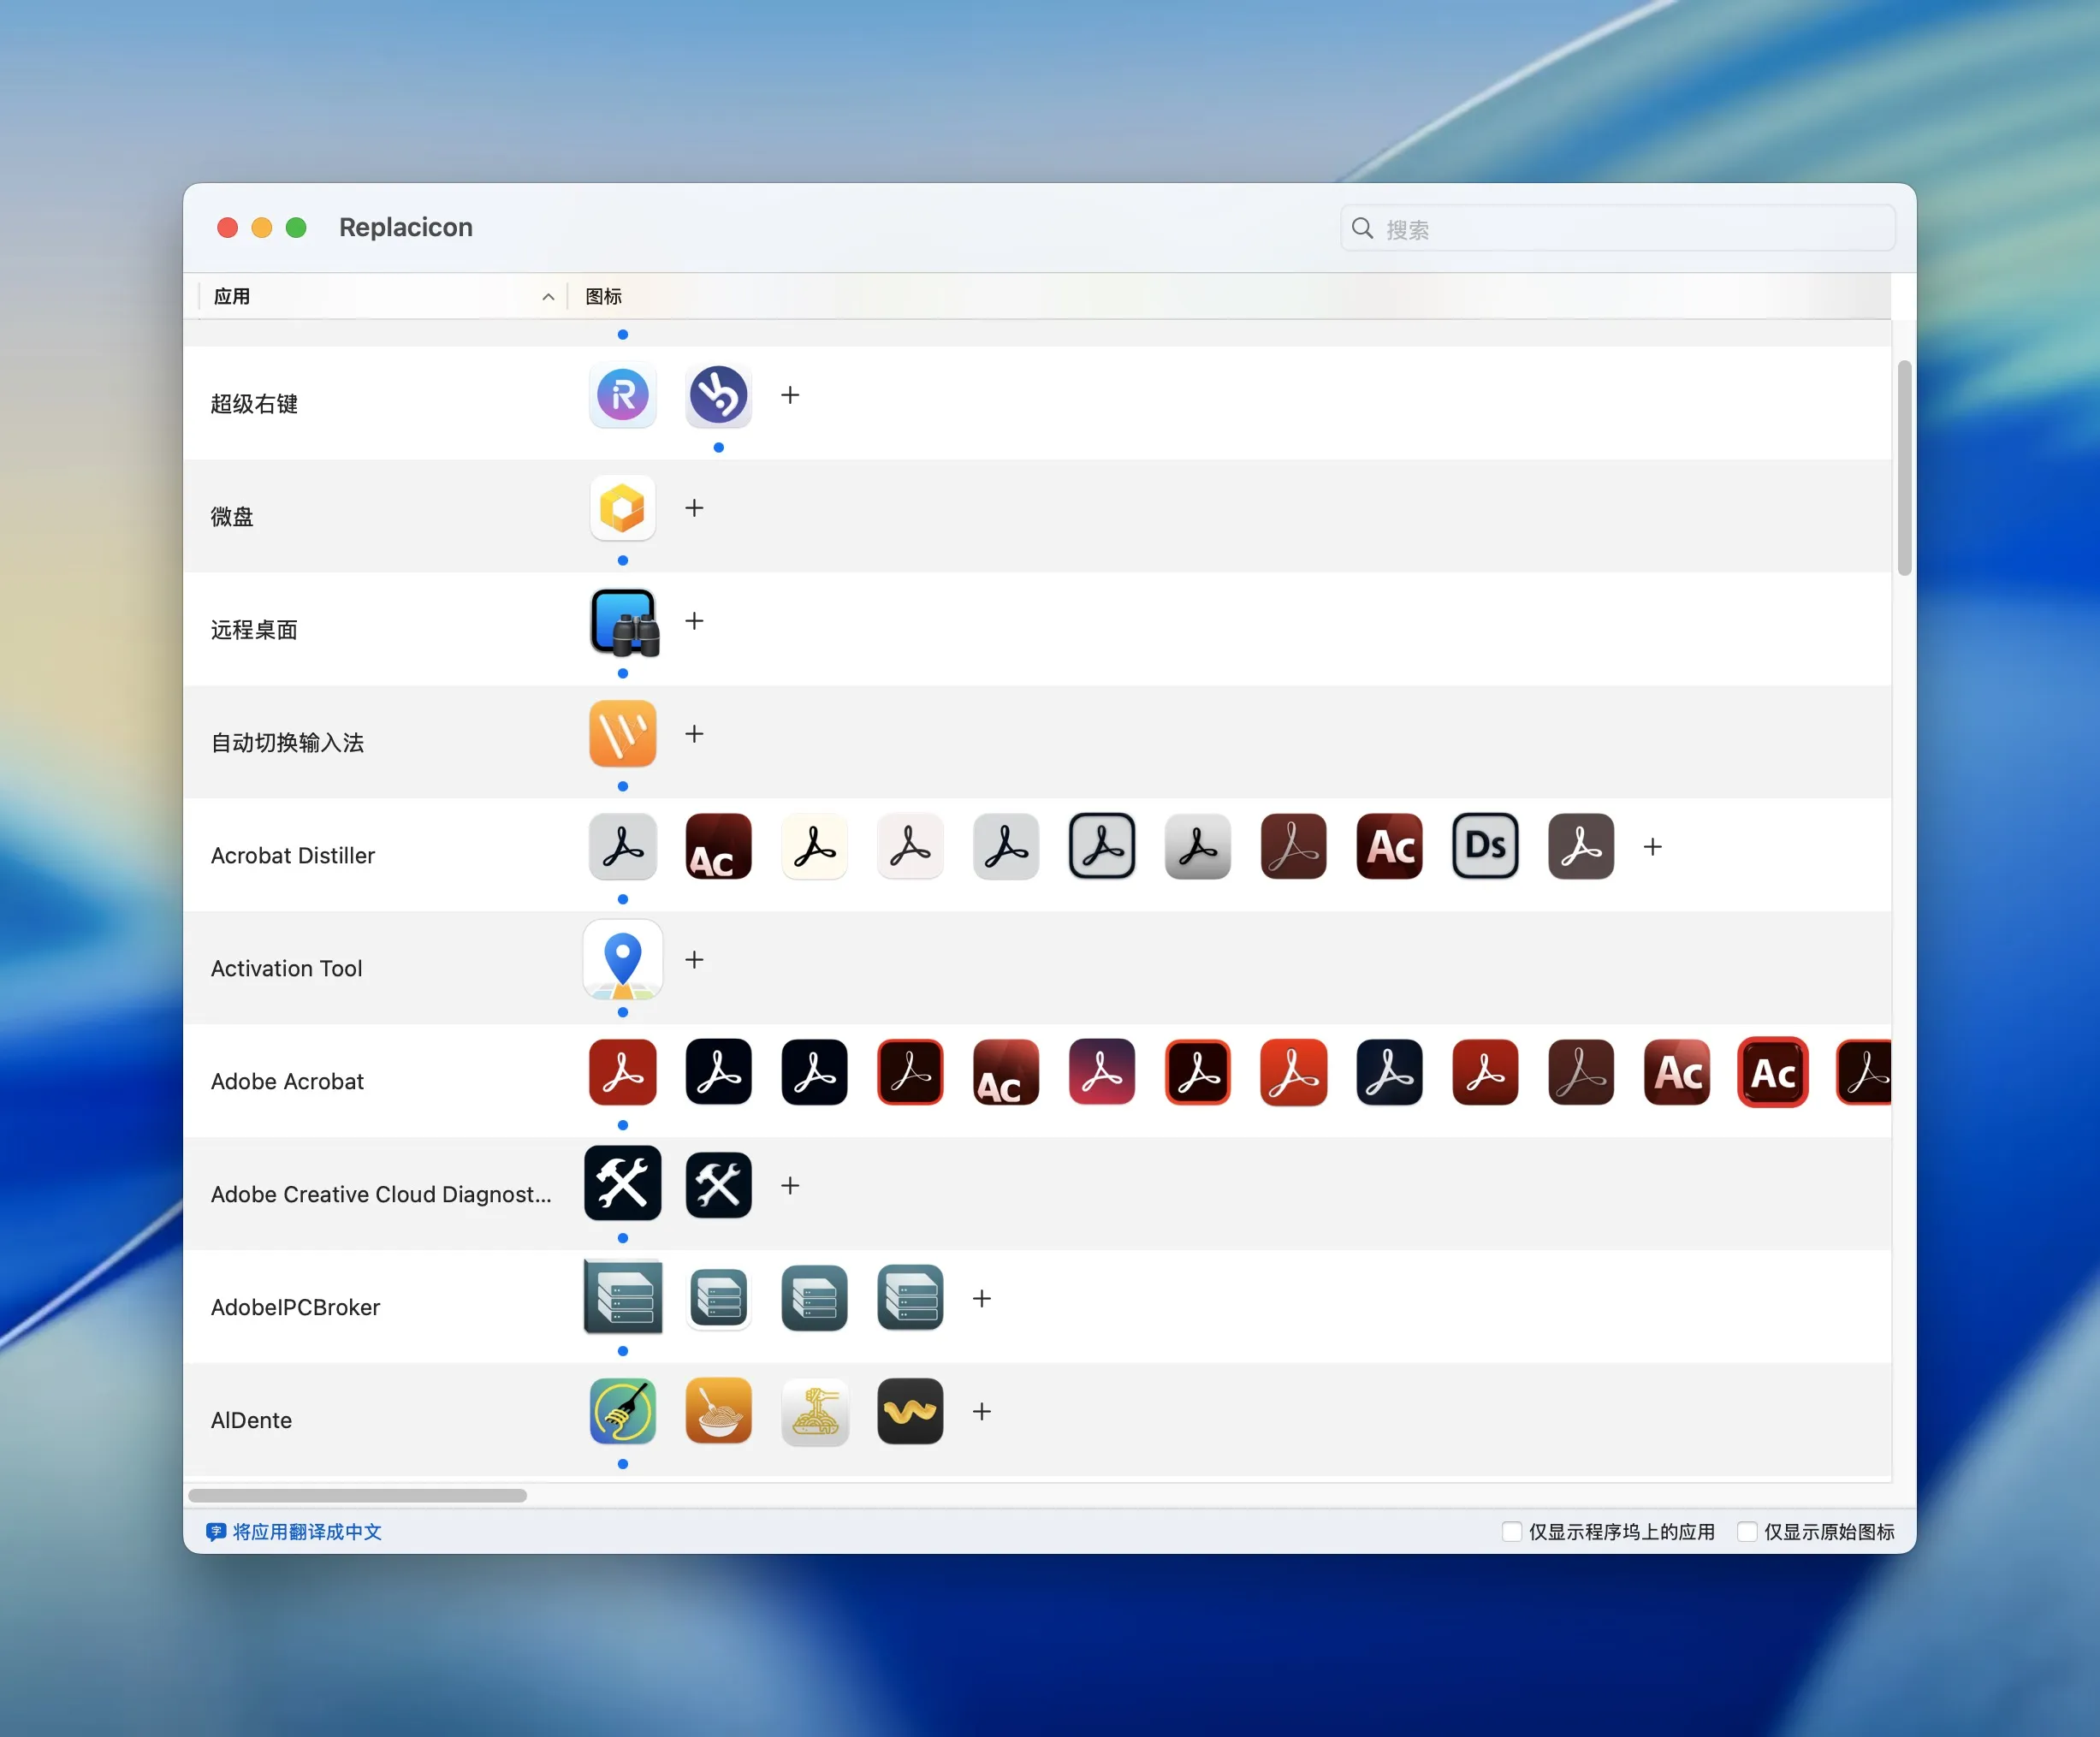Select the map pin icon for Activation Tool
The width and height of the screenshot is (2100, 1737).
pyautogui.click(x=622, y=960)
